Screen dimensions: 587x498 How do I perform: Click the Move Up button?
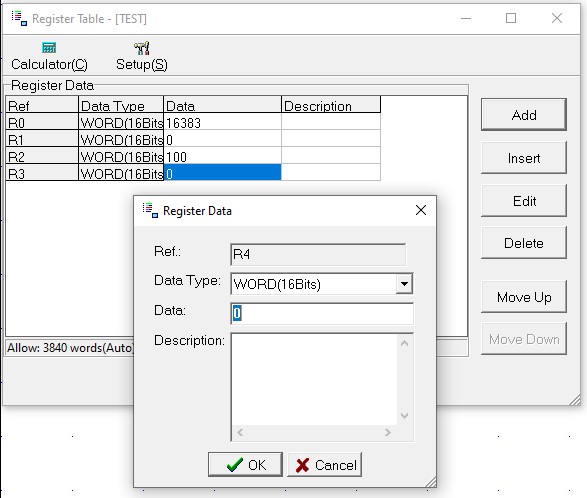524,297
